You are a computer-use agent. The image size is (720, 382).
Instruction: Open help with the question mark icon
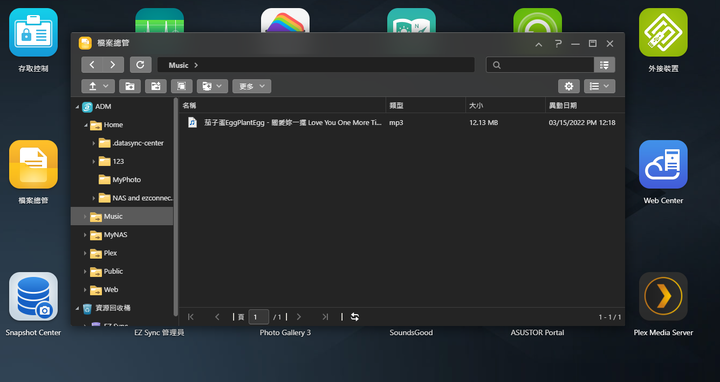coord(558,44)
